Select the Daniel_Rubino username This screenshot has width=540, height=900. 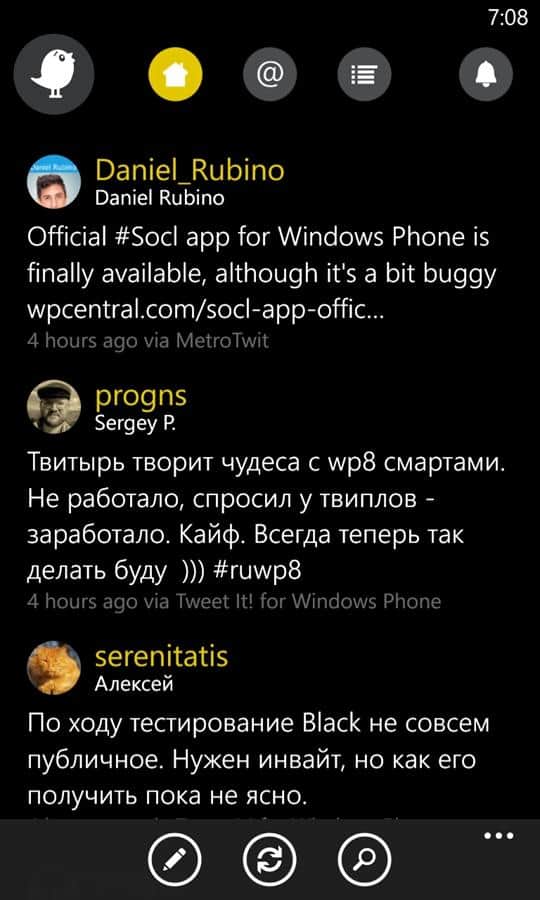tap(189, 170)
